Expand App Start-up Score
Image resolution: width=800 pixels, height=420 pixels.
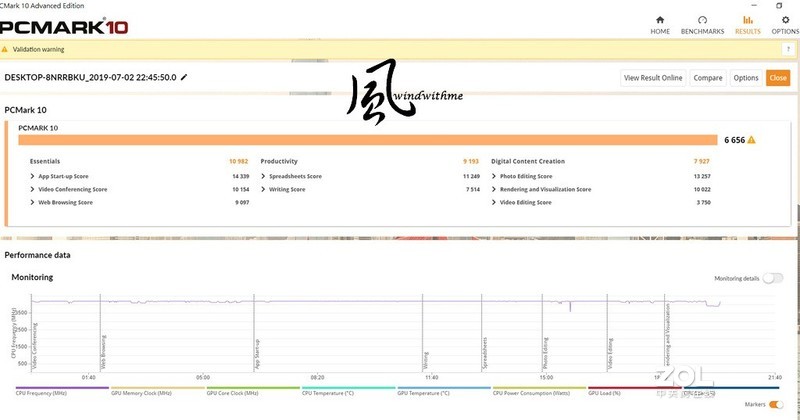[x=32, y=176]
